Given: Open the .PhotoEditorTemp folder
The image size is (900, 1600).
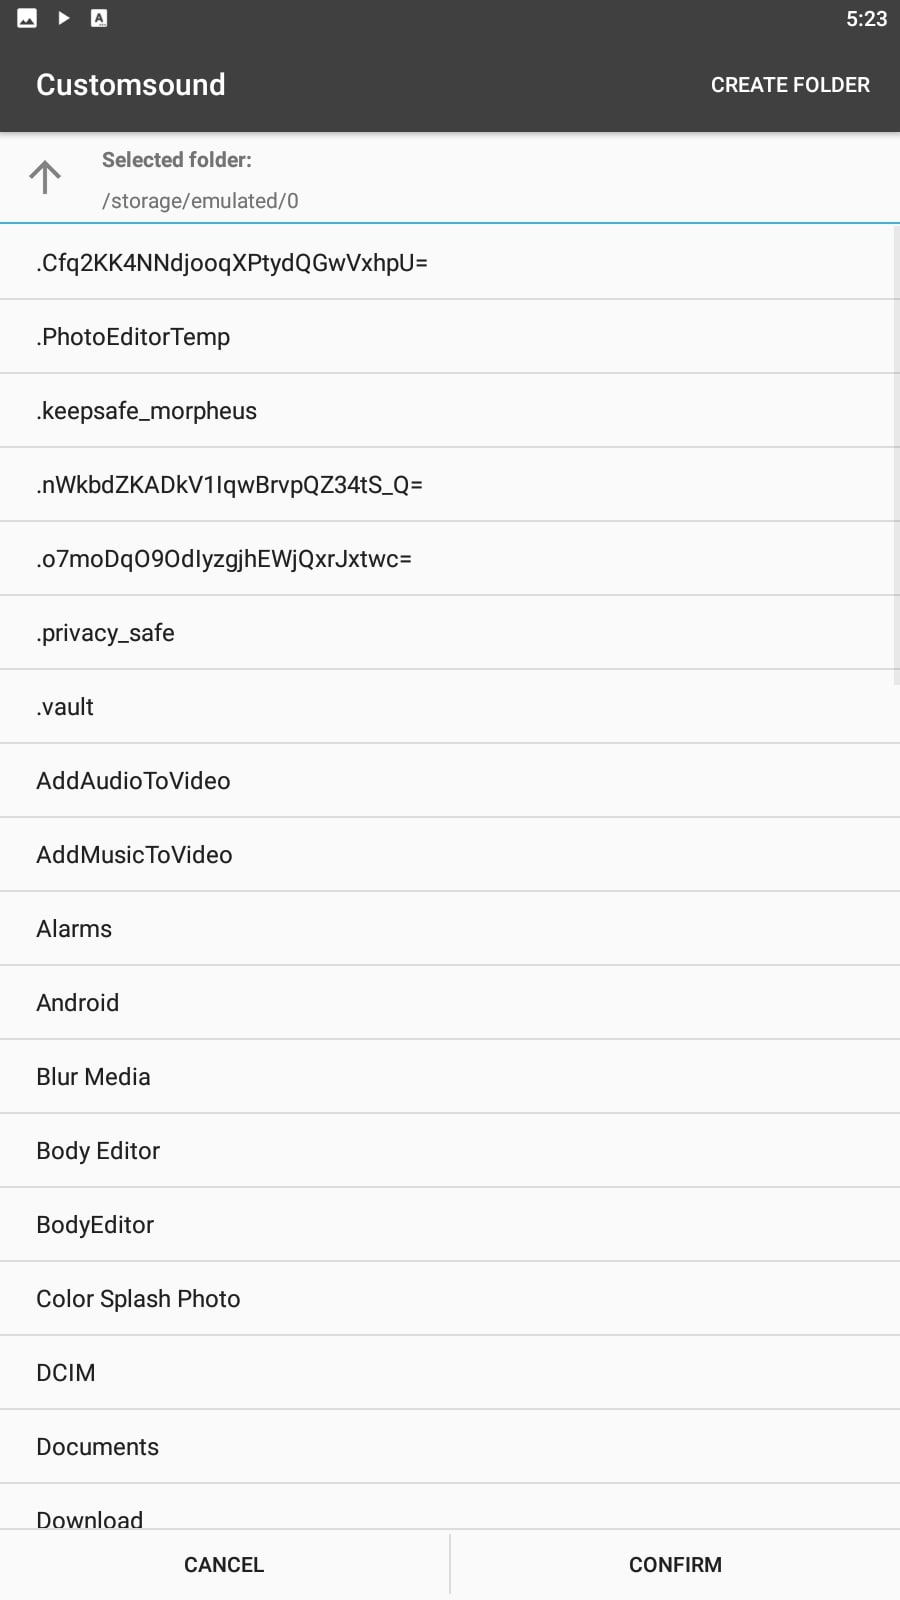Looking at the screenshot, I should 450,337.
